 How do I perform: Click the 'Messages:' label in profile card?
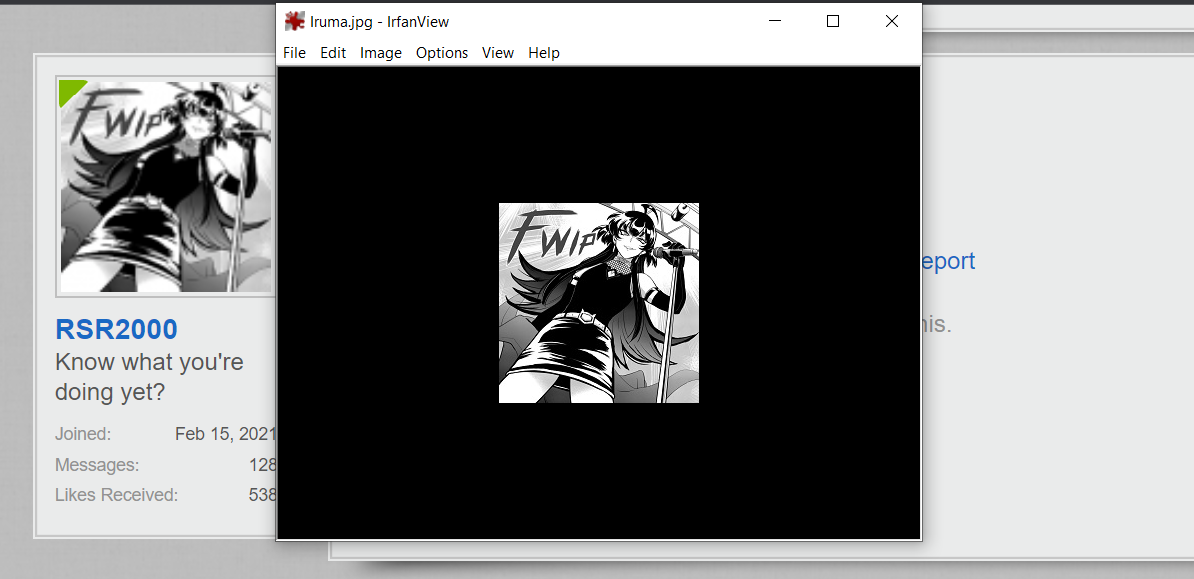(97, 465)
